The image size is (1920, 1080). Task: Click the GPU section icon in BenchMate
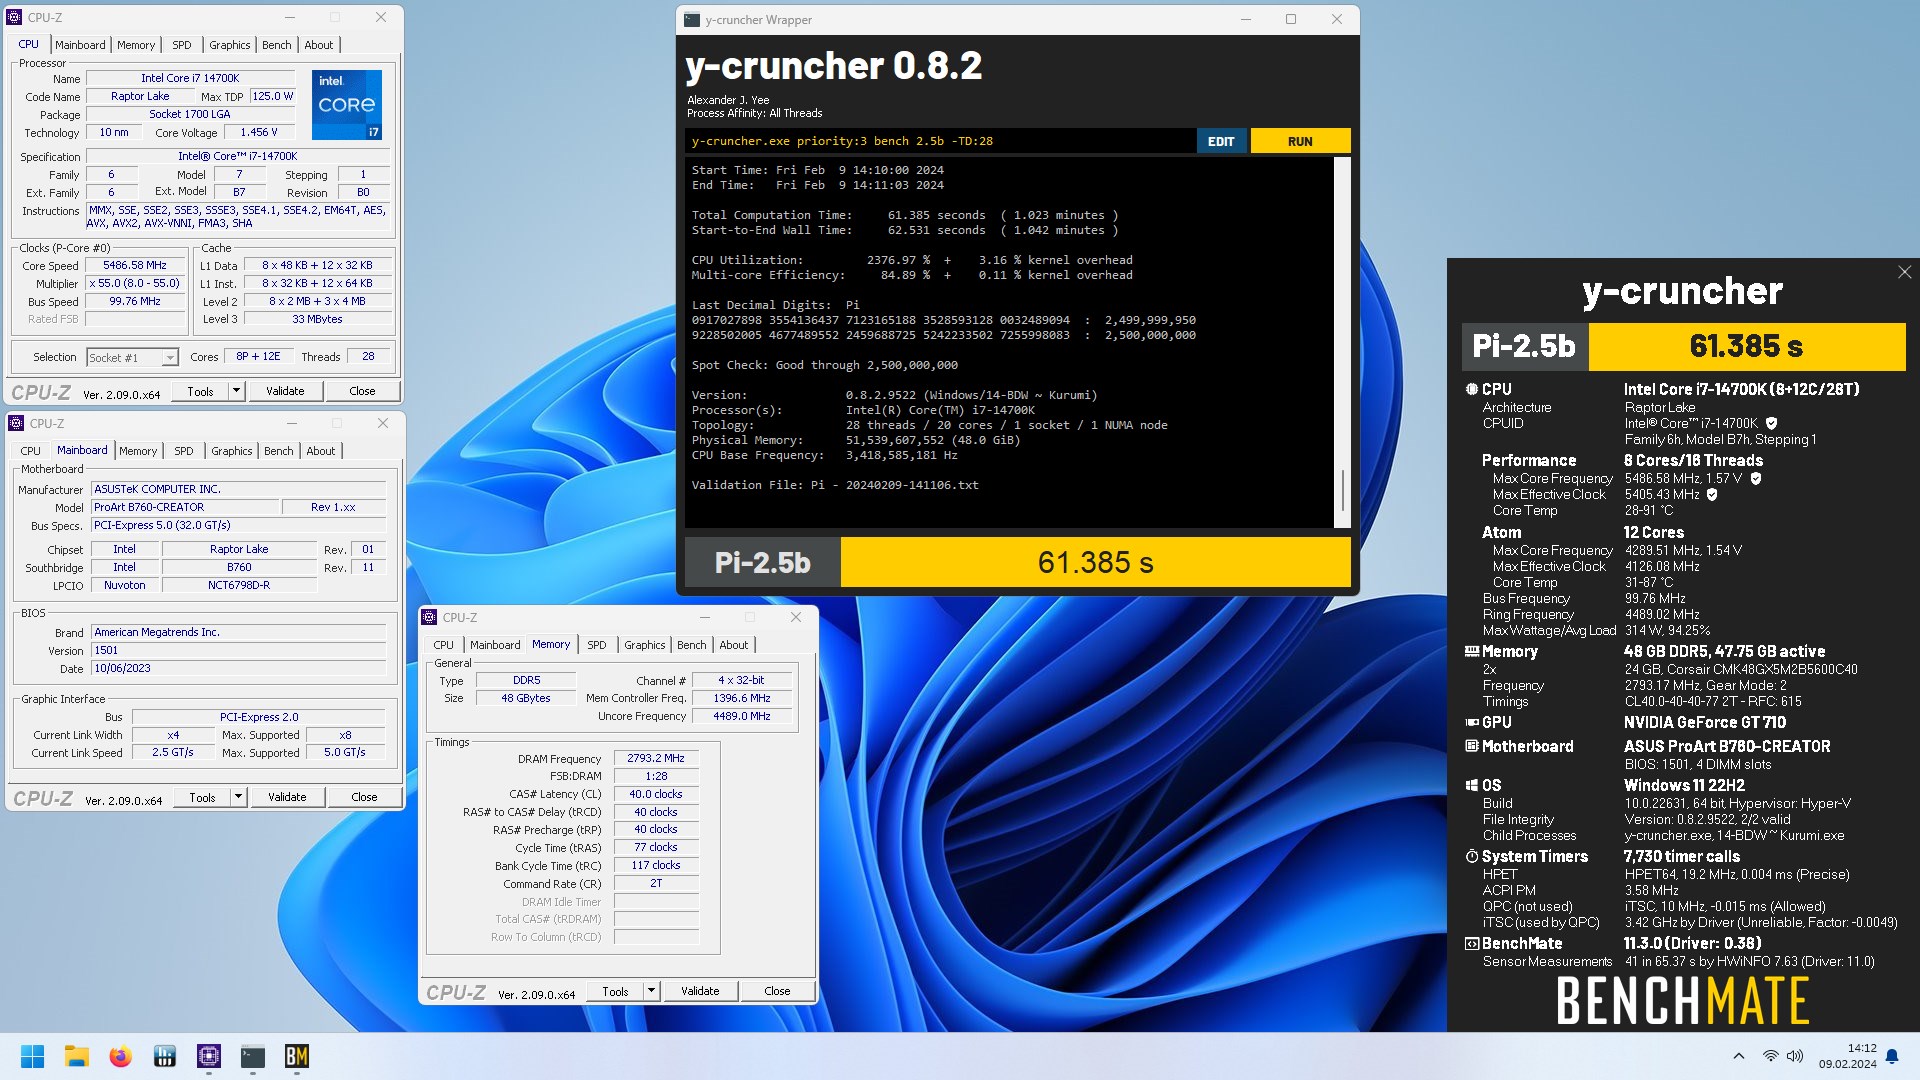[1472, 722]
